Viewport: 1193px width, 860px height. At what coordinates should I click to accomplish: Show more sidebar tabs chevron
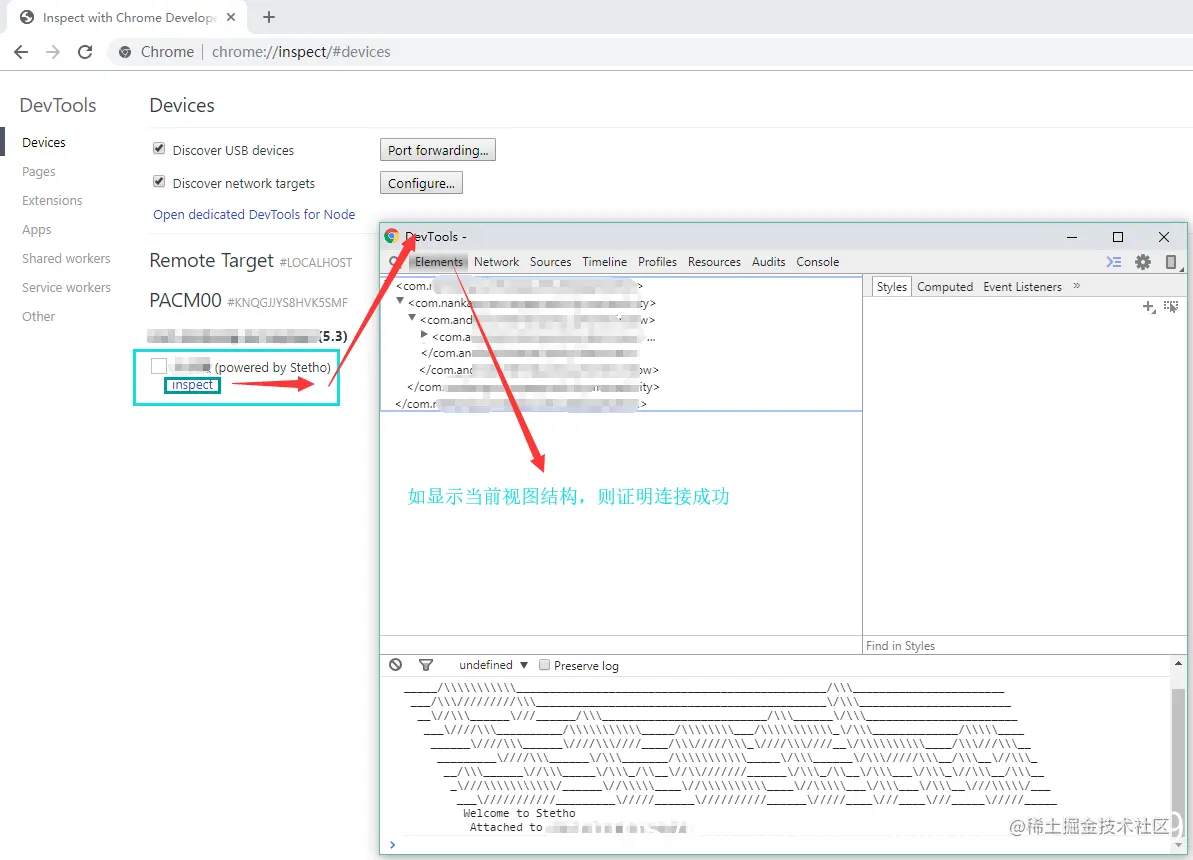(x=1077, y=286)
